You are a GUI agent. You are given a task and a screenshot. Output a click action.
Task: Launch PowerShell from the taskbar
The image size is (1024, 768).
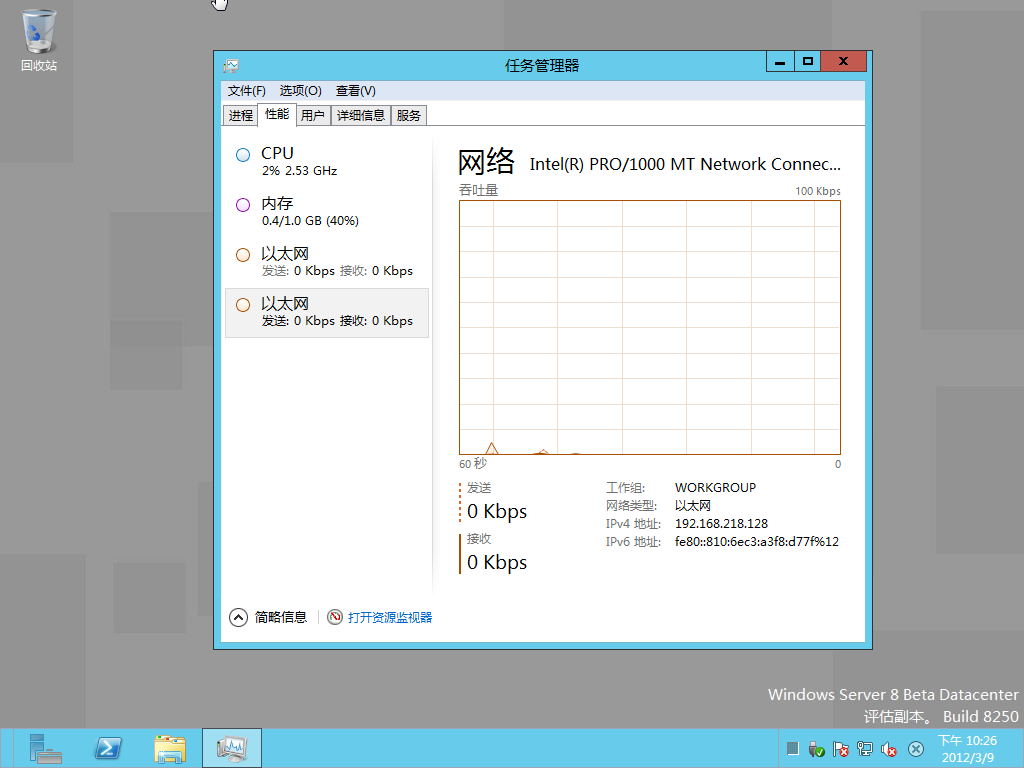click(108, 748)
